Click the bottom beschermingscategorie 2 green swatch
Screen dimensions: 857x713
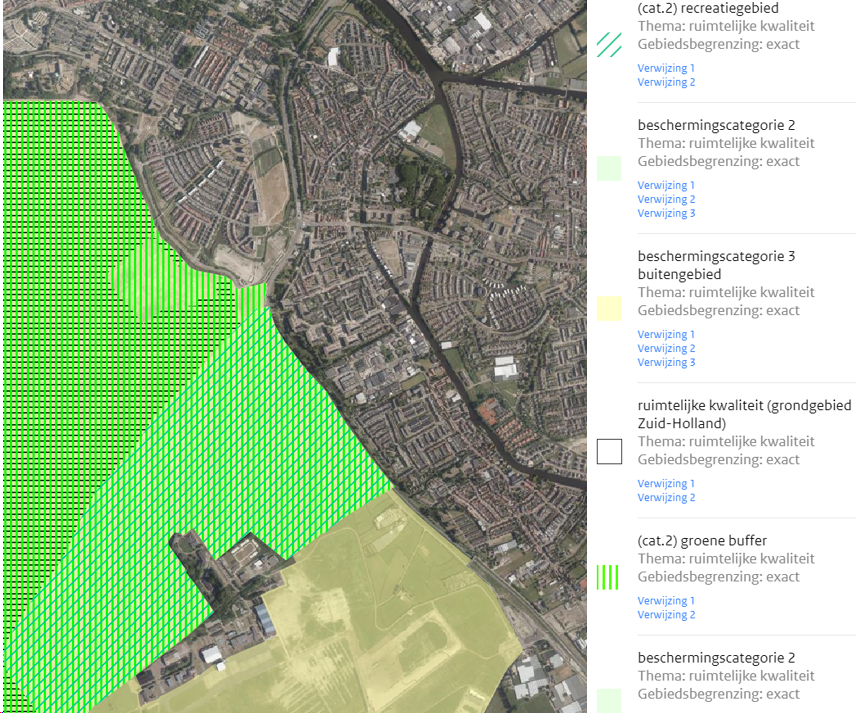pos(609,700)
